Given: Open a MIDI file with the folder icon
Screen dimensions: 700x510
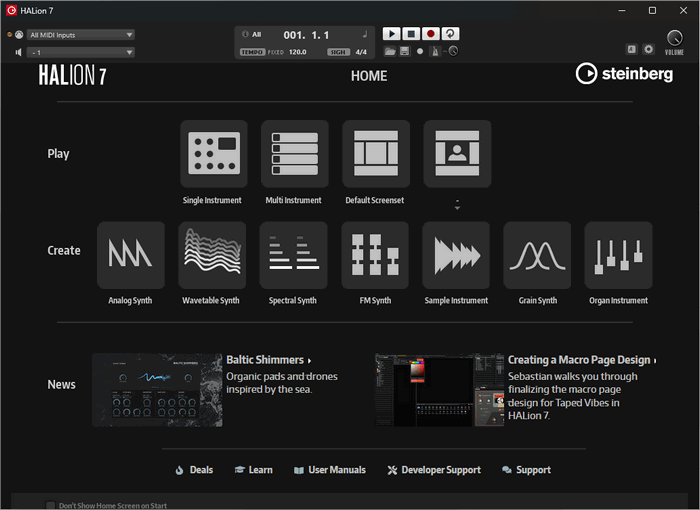Looking at the screenshot, I should click(390, 51).
